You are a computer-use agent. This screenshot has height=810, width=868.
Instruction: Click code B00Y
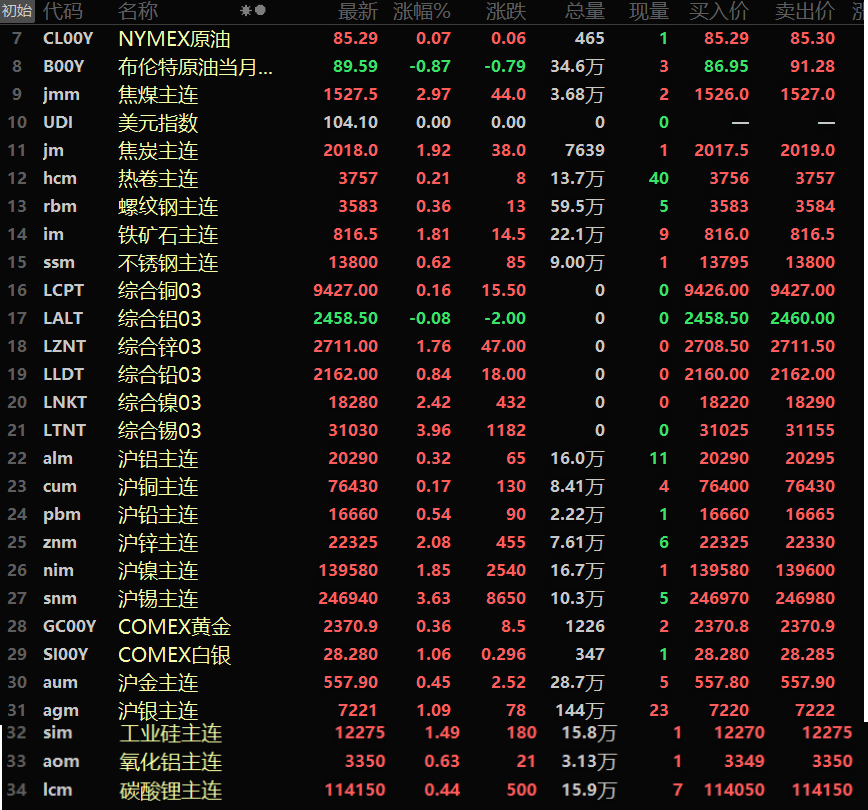pos(64,66)
